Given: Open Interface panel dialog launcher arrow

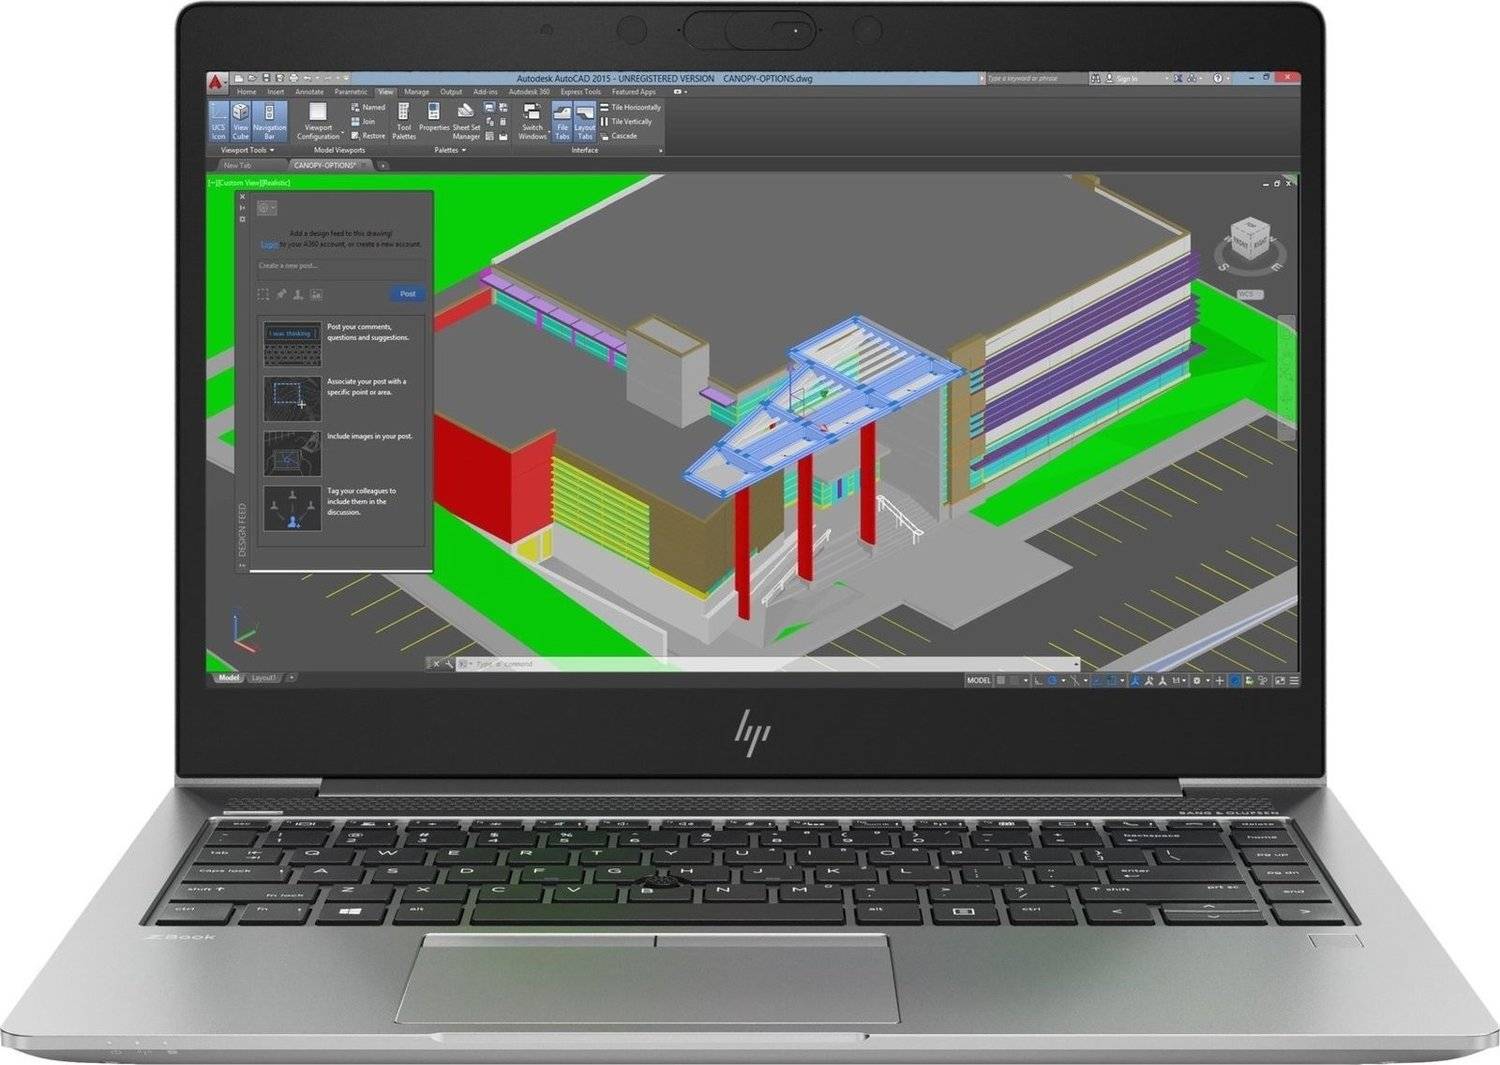Looking at the screenshot, I should pyautogui.click(x=660, y=150).
